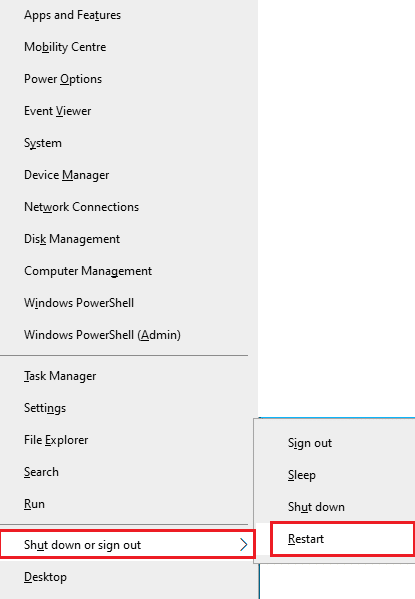
Task: Click Restart in the submenu
Action: 342,539
